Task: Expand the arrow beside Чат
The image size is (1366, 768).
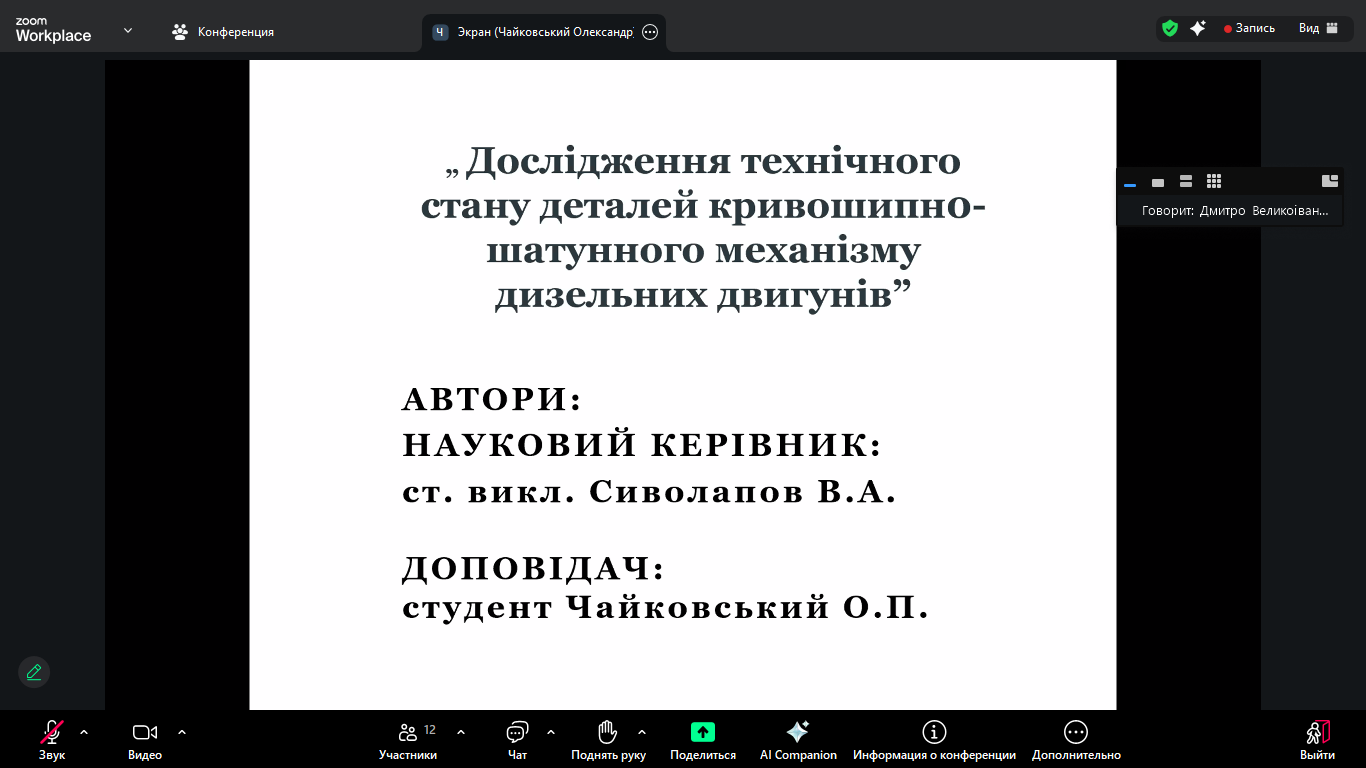Action: click(551, 732)
